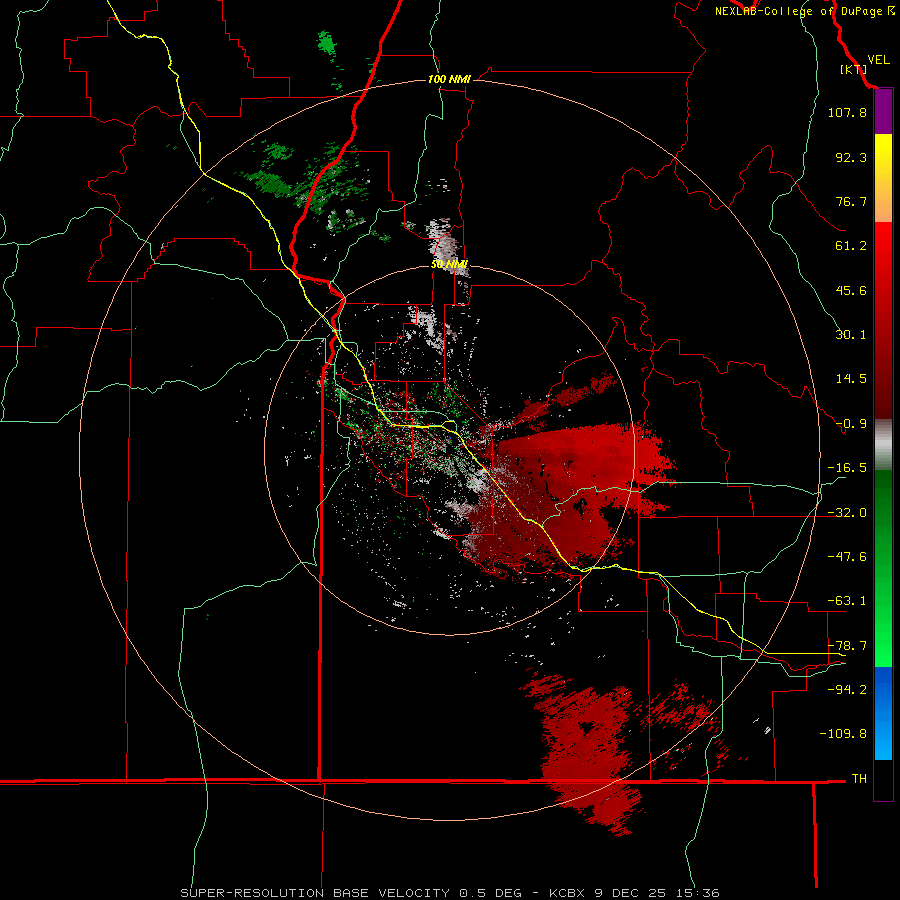This screenshot has height=900, width=900.
Task: Click the 61.2 scale value
Action: [851, 246]
